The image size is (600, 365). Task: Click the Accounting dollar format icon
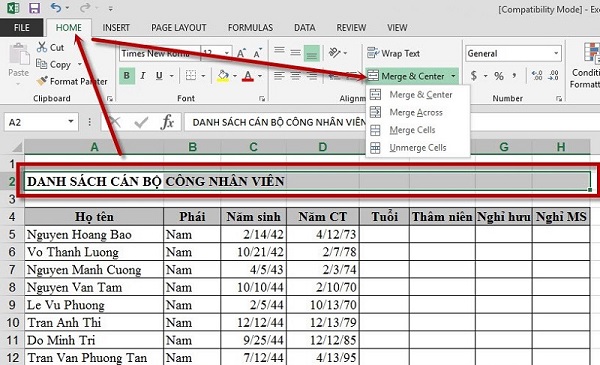click(474, 76)
